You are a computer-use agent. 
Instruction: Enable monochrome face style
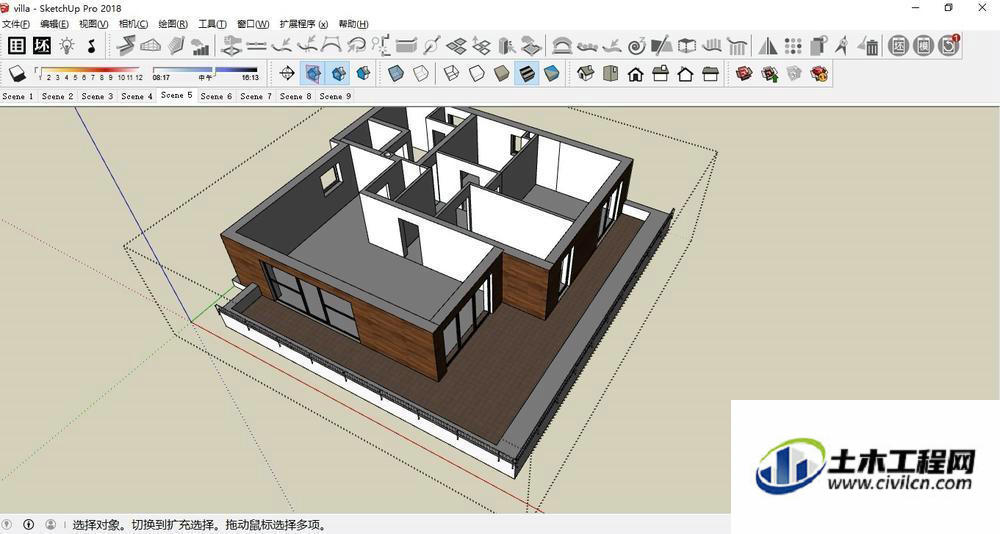pos(552,73)
